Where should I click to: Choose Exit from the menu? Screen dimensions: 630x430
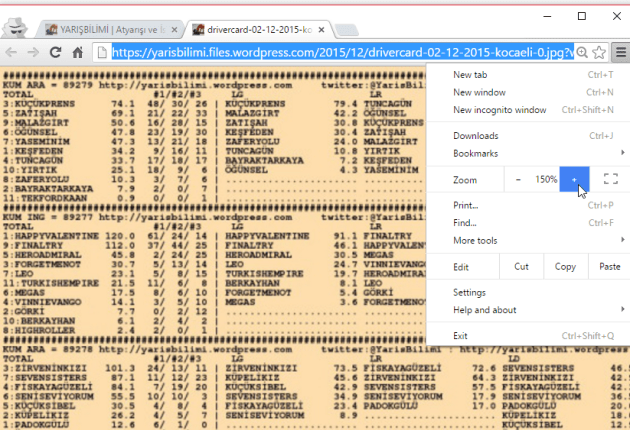pyautogui.click(x=528, y=336)
